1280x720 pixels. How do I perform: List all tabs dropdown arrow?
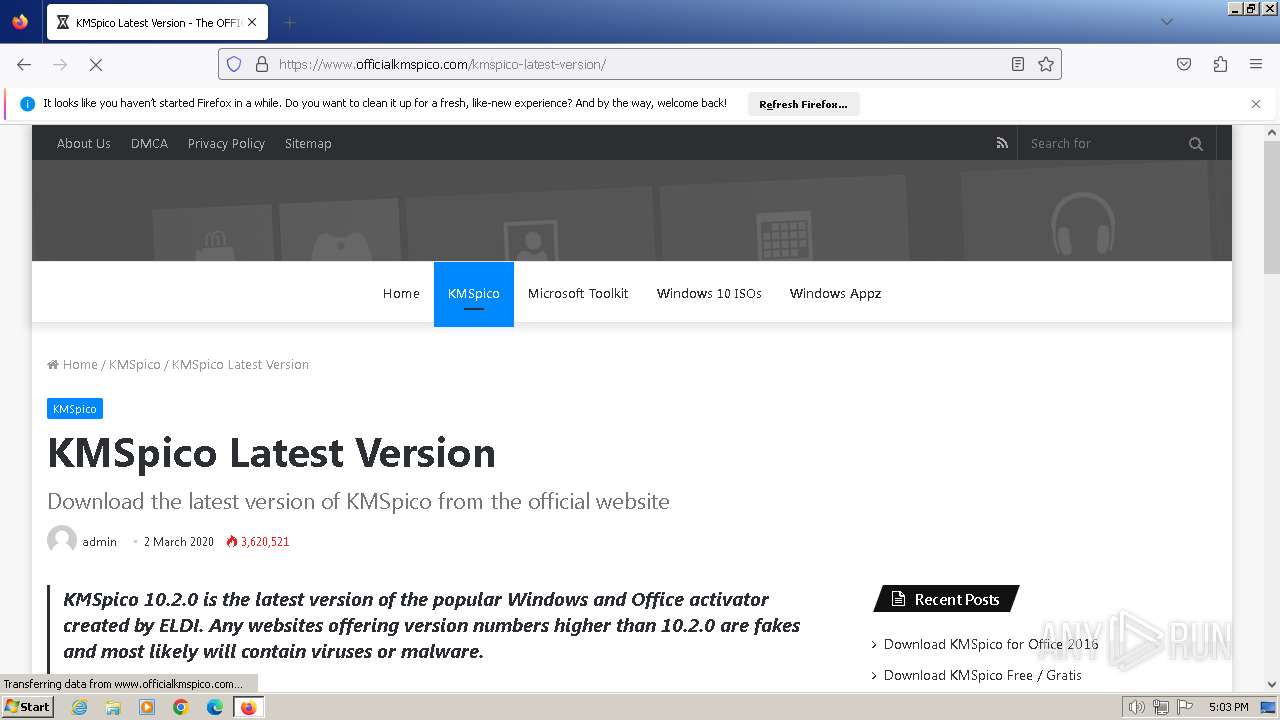[x=1166, y=22]
